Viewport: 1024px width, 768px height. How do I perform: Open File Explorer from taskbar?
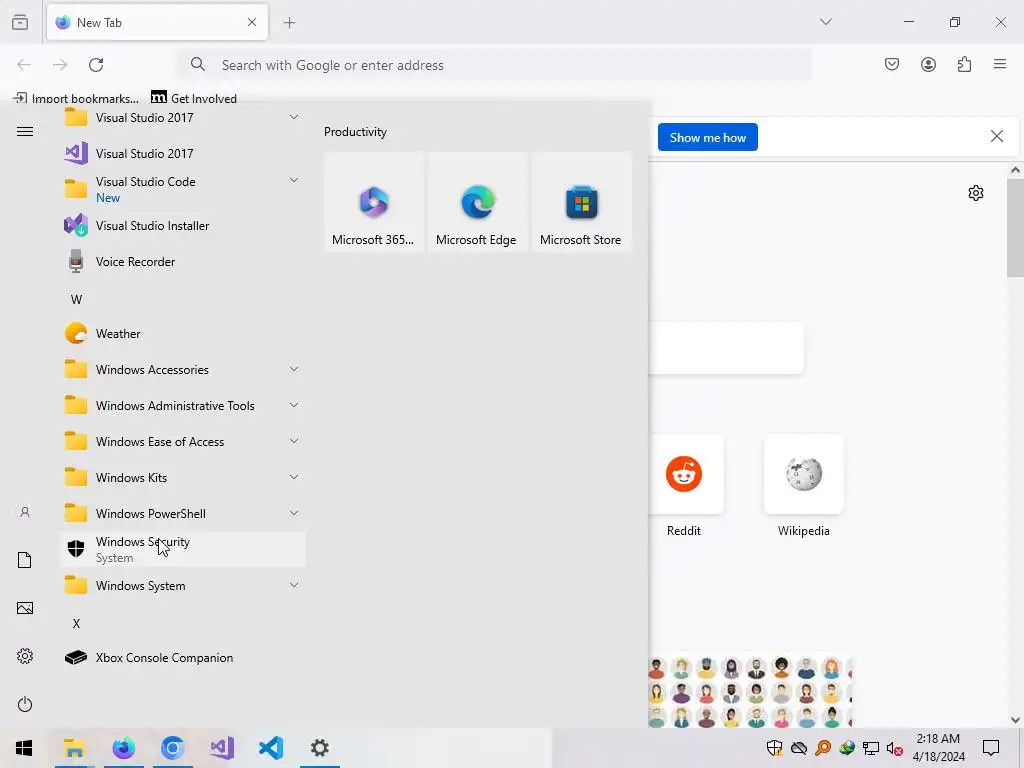(74, 748)
